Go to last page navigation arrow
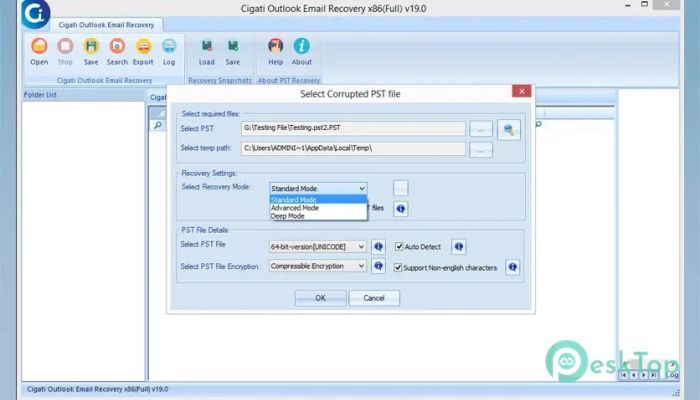Image resolution: width=700 pixels, height=400 pixels. [x=653, y=375]
